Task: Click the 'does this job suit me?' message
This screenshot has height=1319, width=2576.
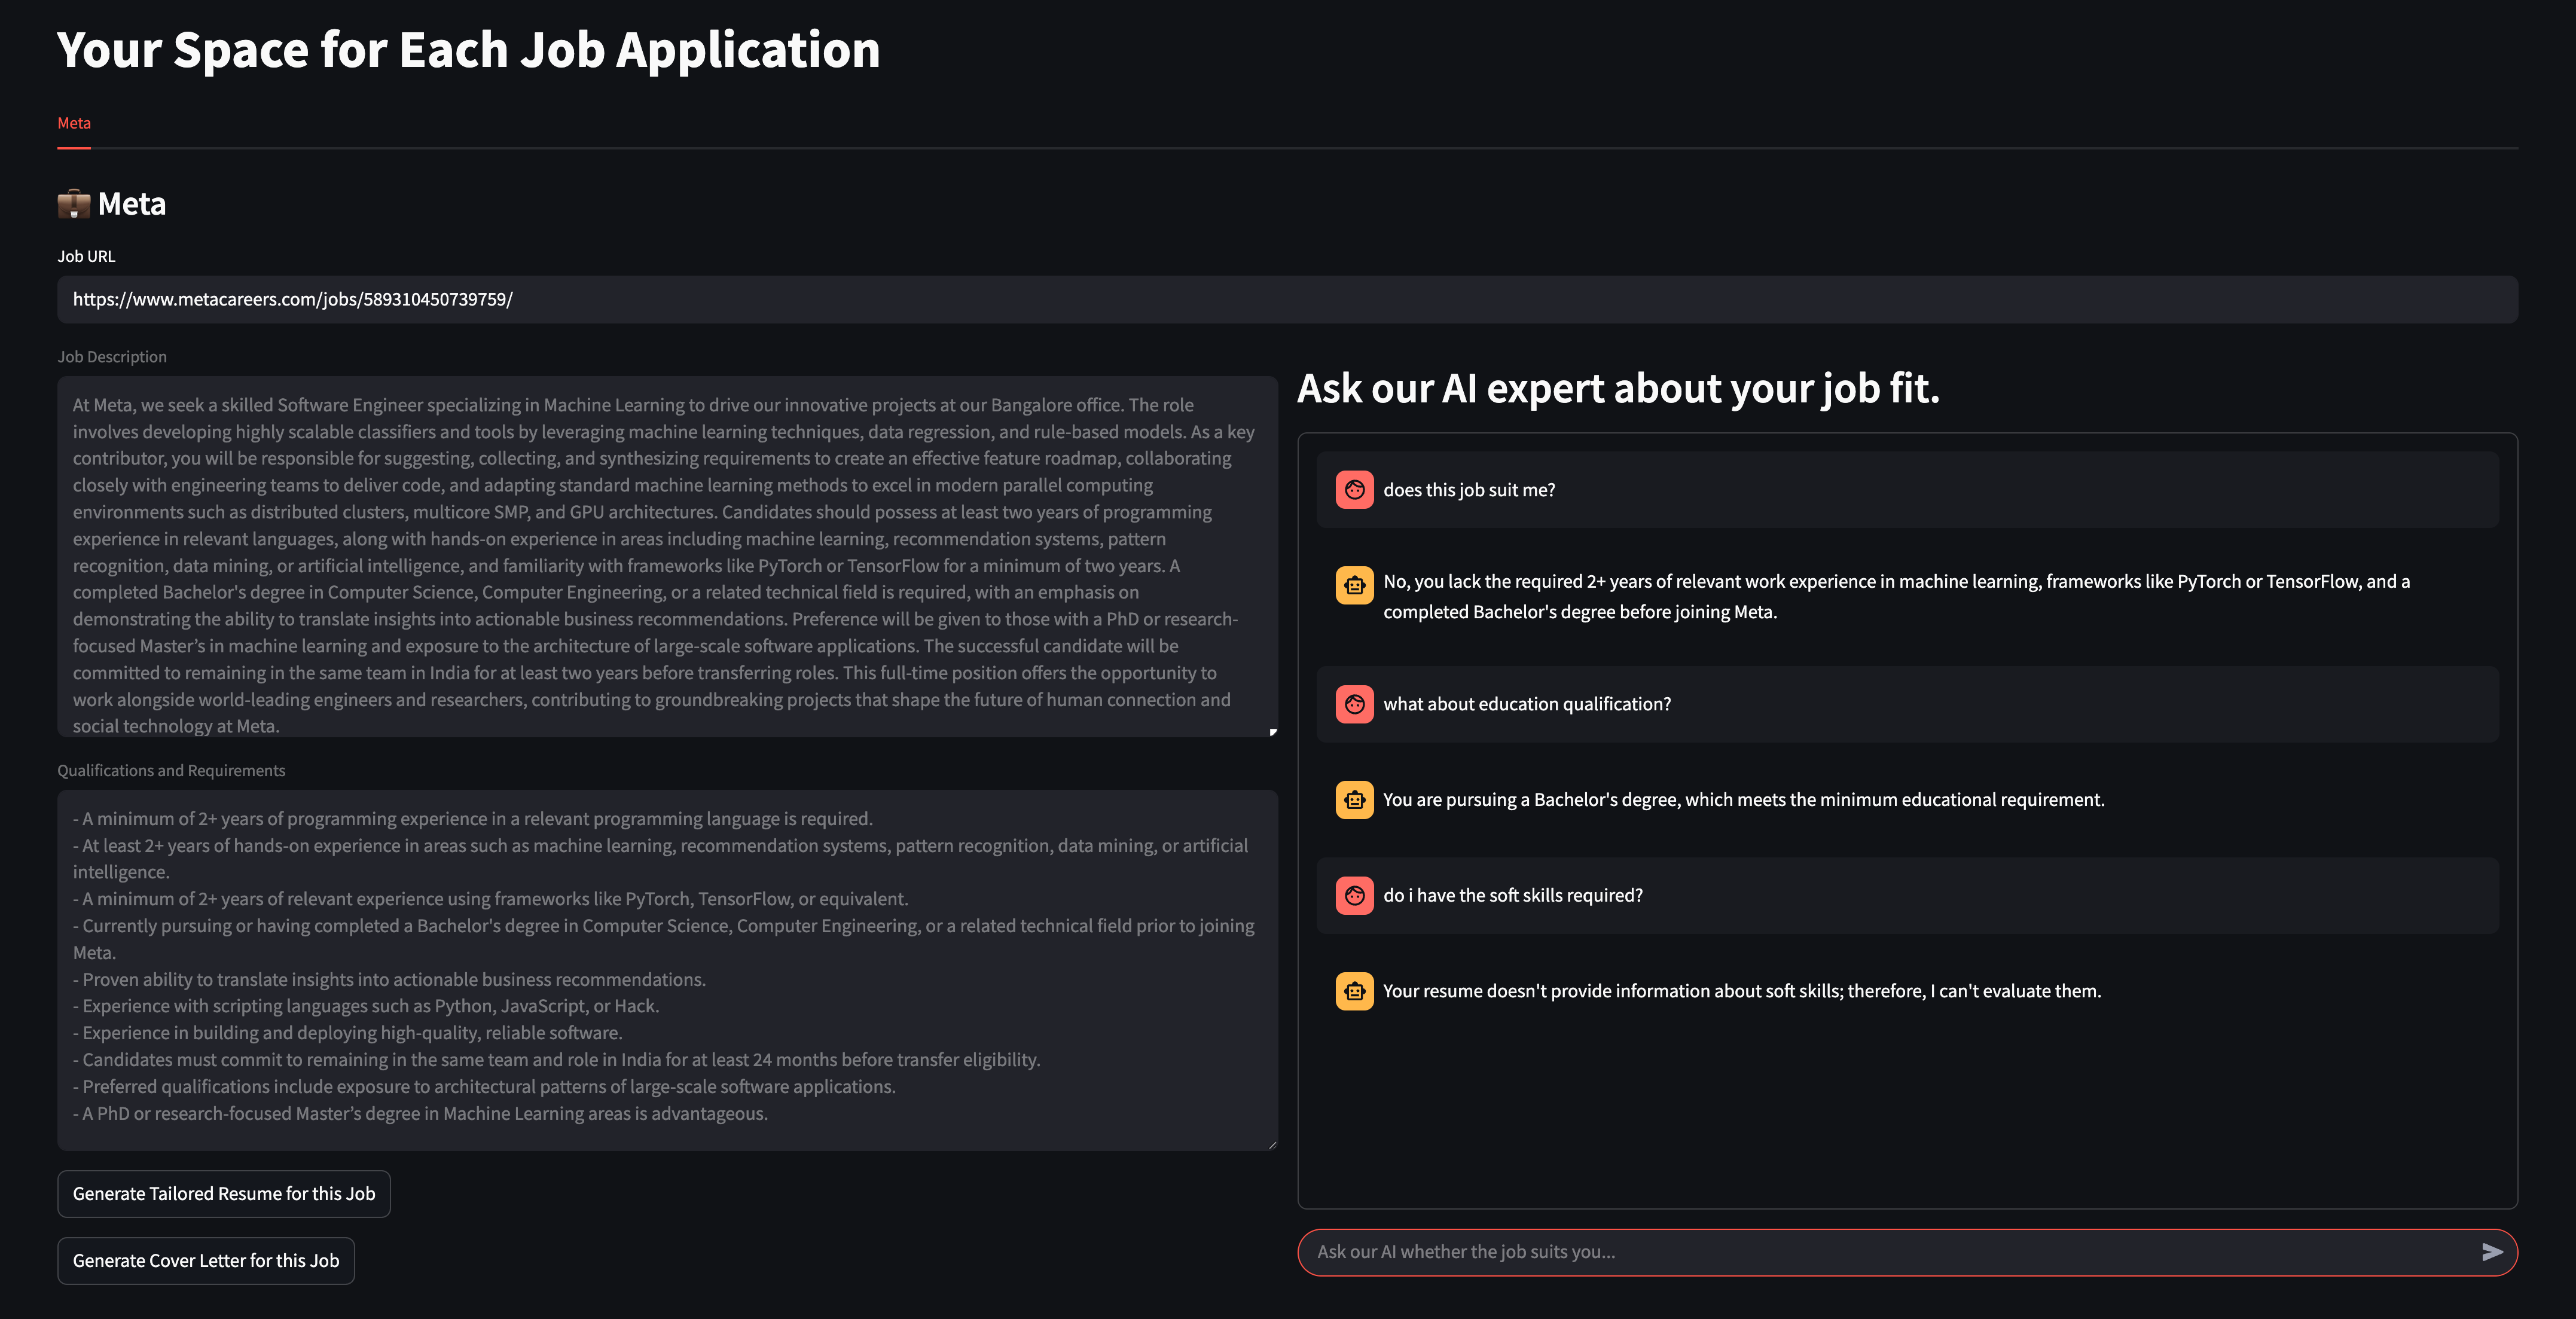Action: (x=1469, y=490)
